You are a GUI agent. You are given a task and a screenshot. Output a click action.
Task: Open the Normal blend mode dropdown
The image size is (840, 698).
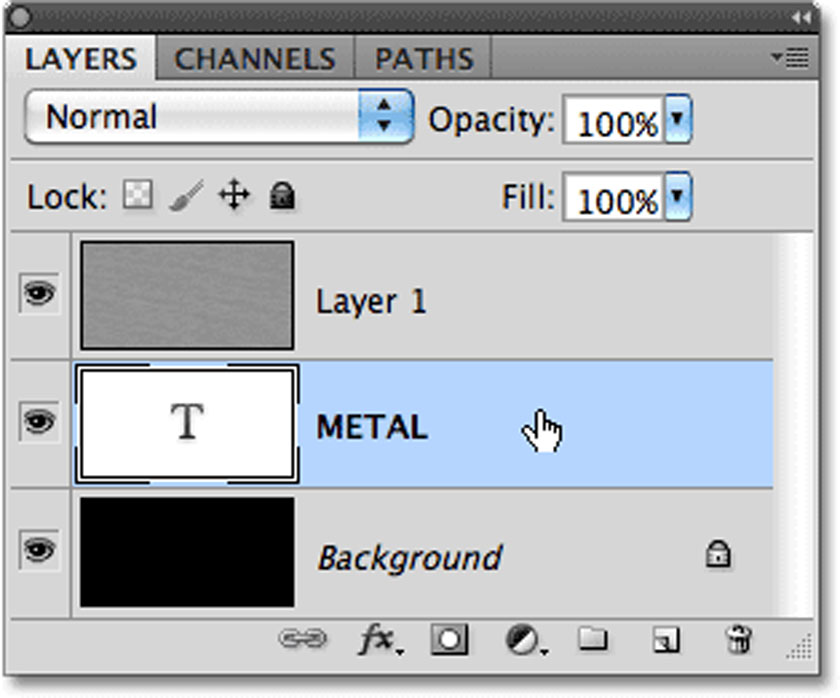219,117
